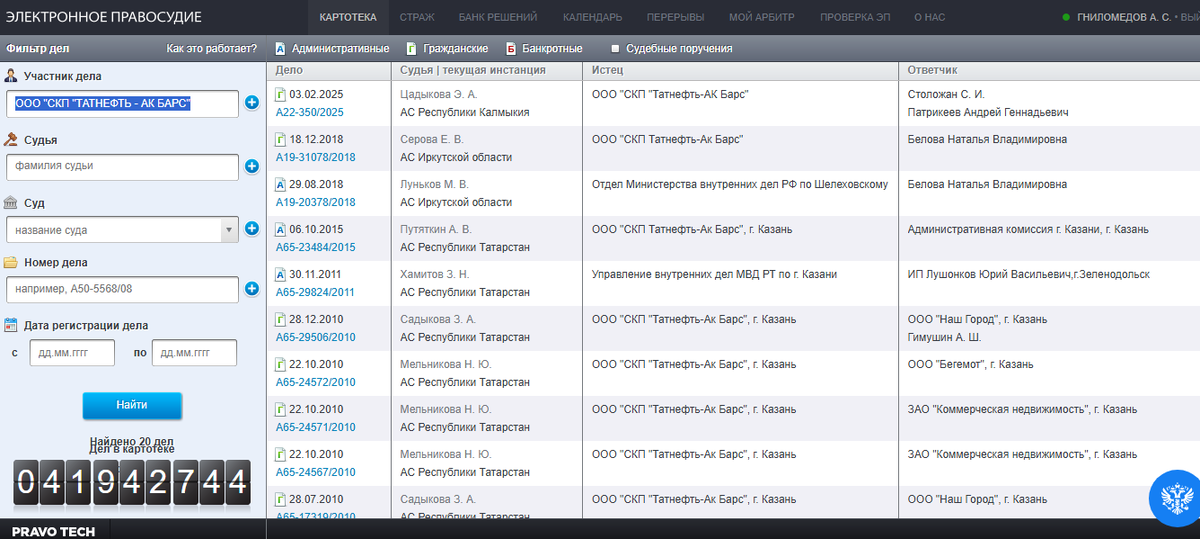Click the judge surname input field
The height and width of the screenshot is (539, 1200).
click(122, 166)
